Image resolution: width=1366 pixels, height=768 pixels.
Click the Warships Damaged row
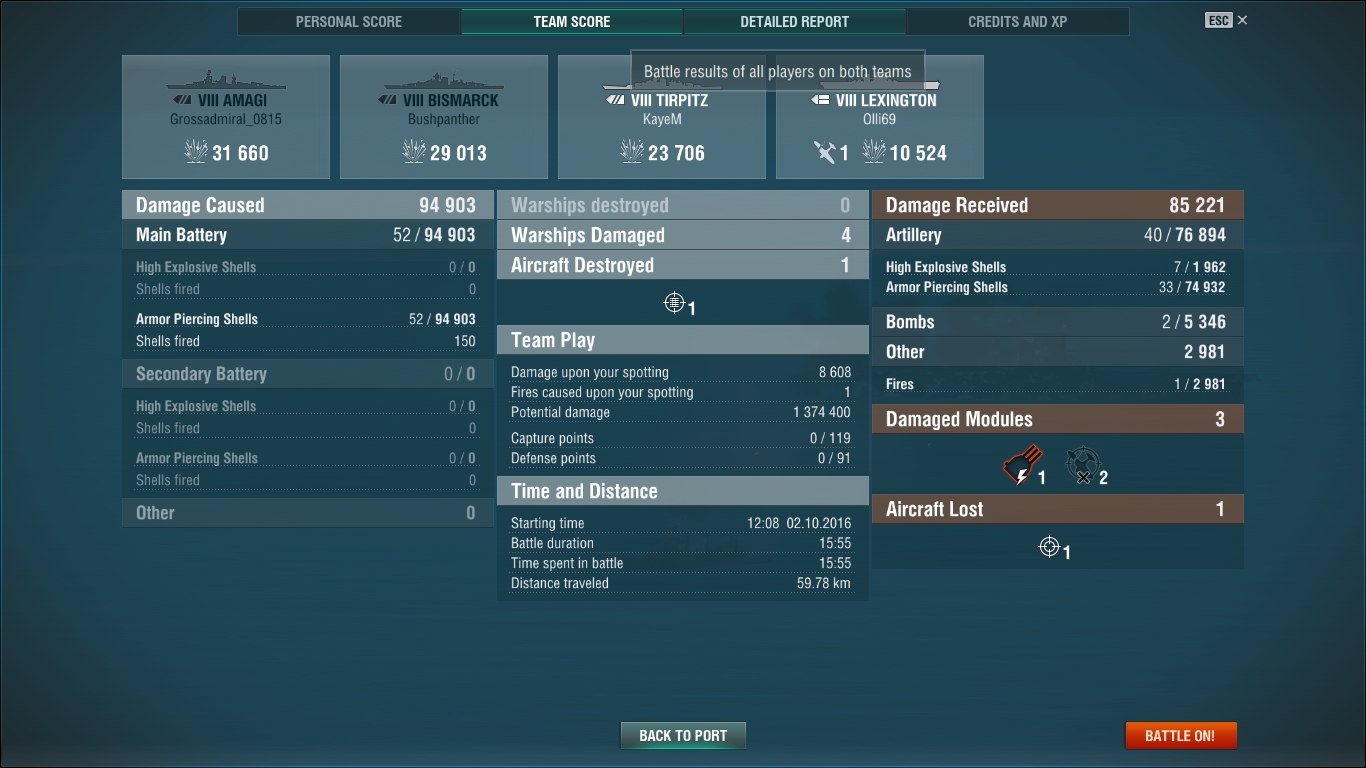coord(683,235)
